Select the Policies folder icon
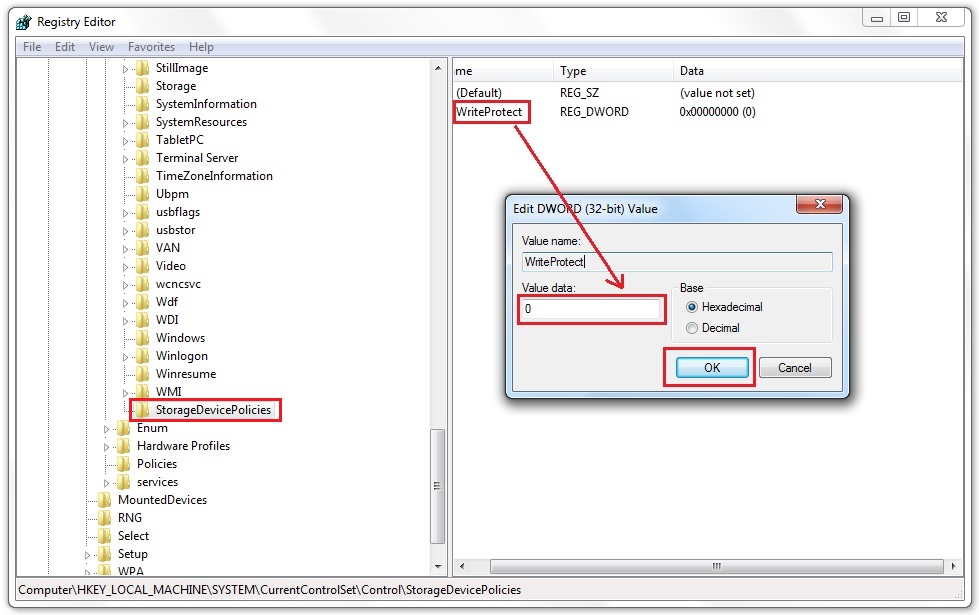This screenshot has height=615, width=979. click(x=124, y=465)
